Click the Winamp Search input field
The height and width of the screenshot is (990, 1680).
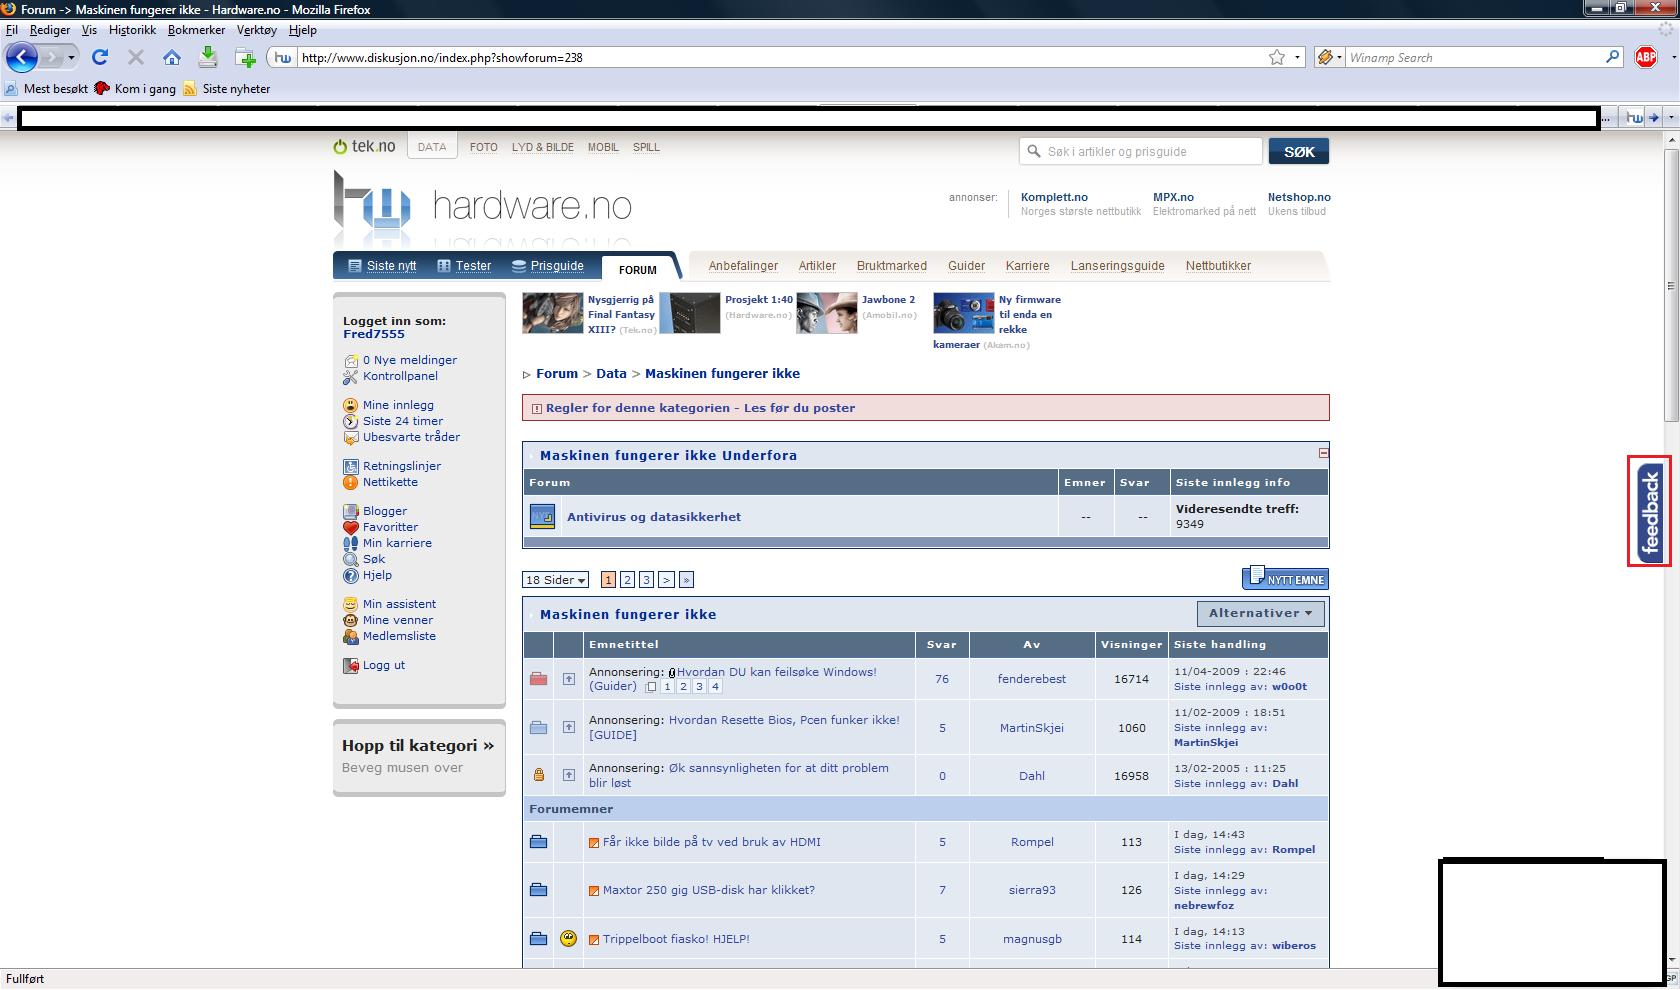coord(1475,57)
